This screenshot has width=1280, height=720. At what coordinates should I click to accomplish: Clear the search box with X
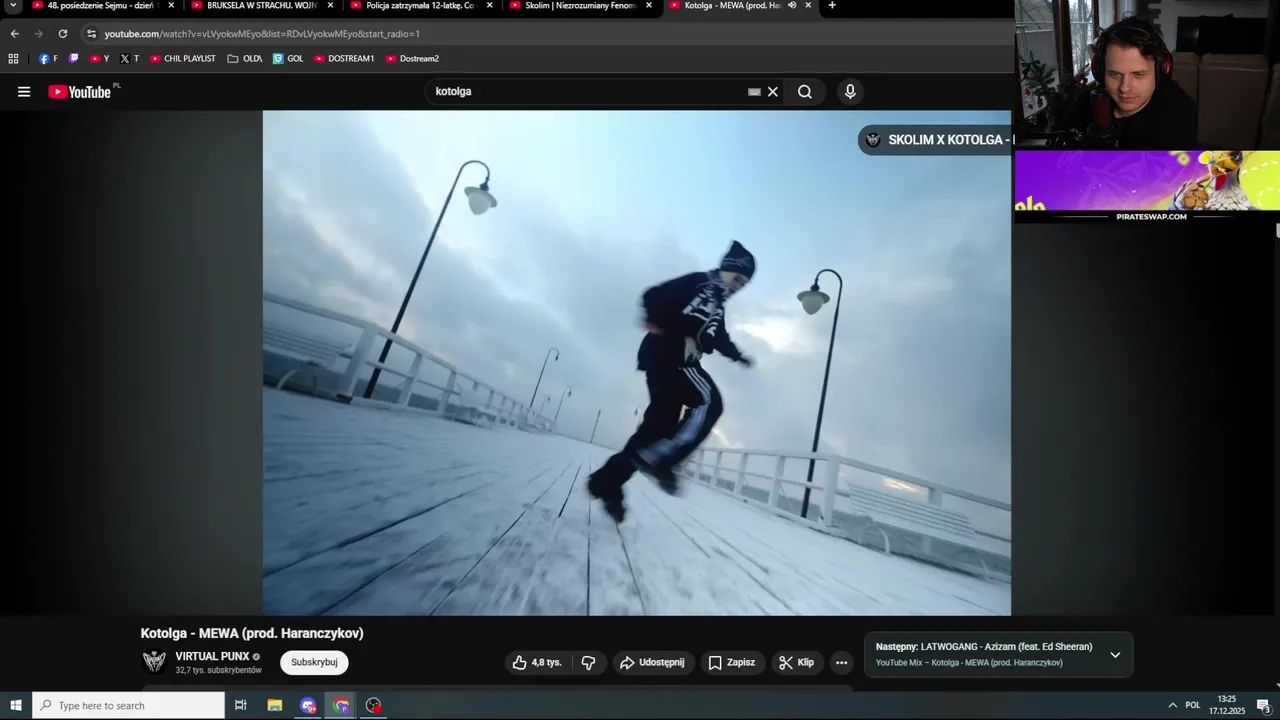[x=772, y=92]
